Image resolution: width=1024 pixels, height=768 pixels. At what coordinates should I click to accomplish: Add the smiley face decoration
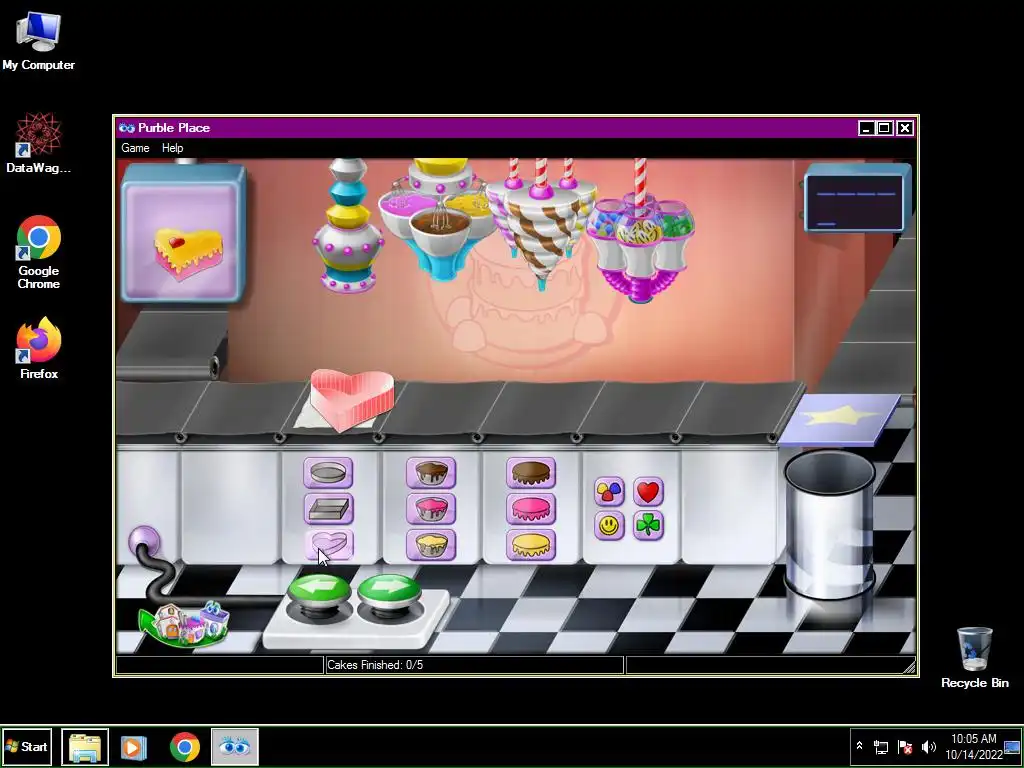pyautogui.click(x=609, y=525)
